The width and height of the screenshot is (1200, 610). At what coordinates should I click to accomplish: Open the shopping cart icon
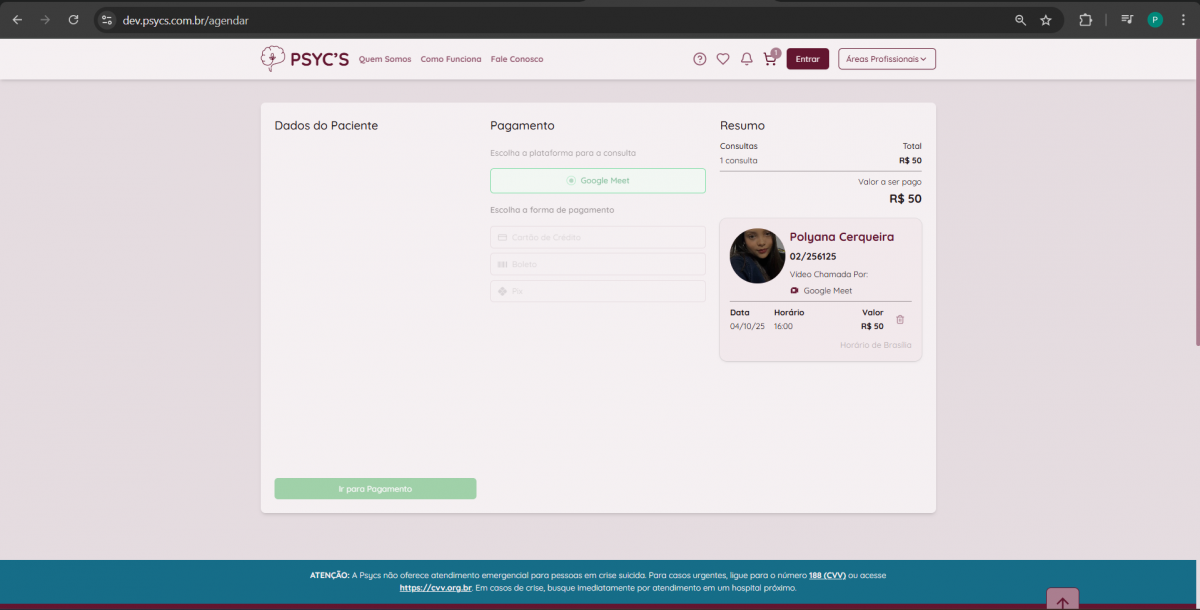(x=769, y=59)
